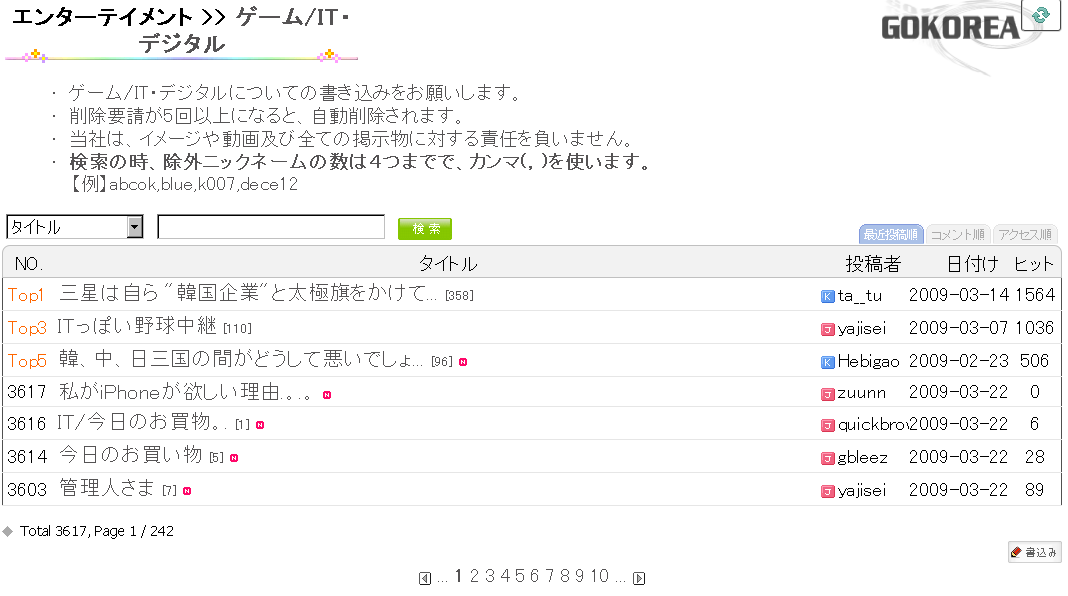Viewport: 1068px width, 596px height.
Task: Click the refresh icon beside the GOKOREA logo
Action: 1040,15
